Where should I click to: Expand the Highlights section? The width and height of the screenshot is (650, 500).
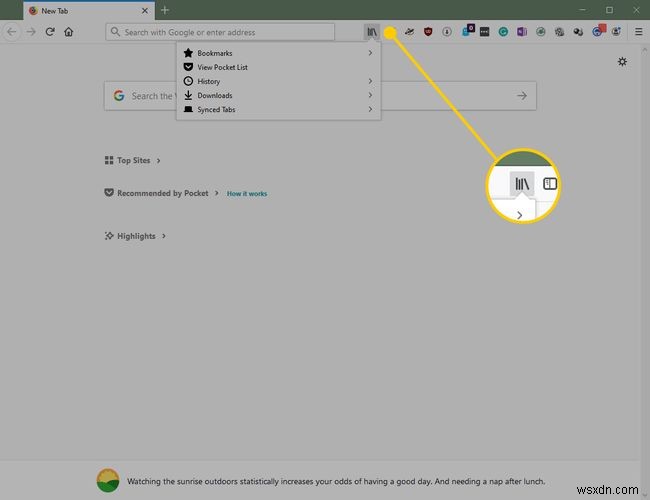click(x=135, y=236)
